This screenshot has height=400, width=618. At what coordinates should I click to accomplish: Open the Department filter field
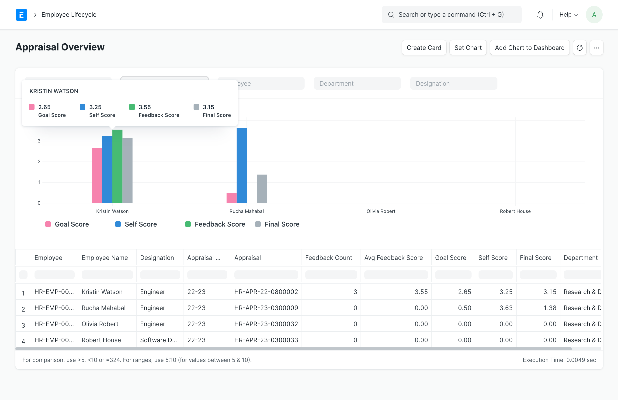tap(358, 84)
